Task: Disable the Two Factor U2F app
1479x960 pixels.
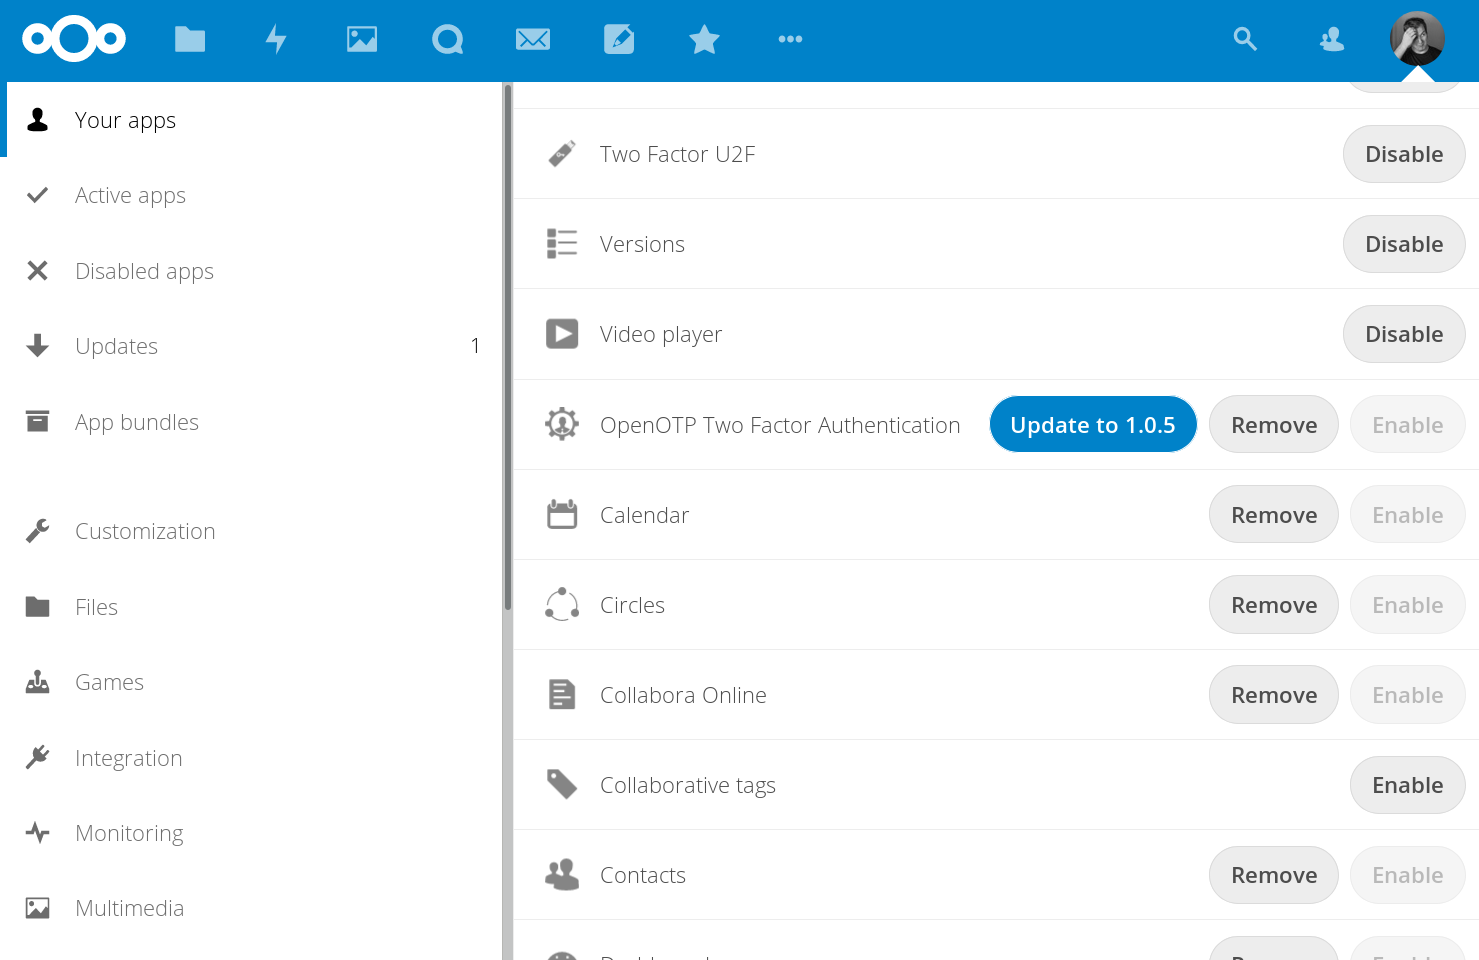Action: point(1404,154)
